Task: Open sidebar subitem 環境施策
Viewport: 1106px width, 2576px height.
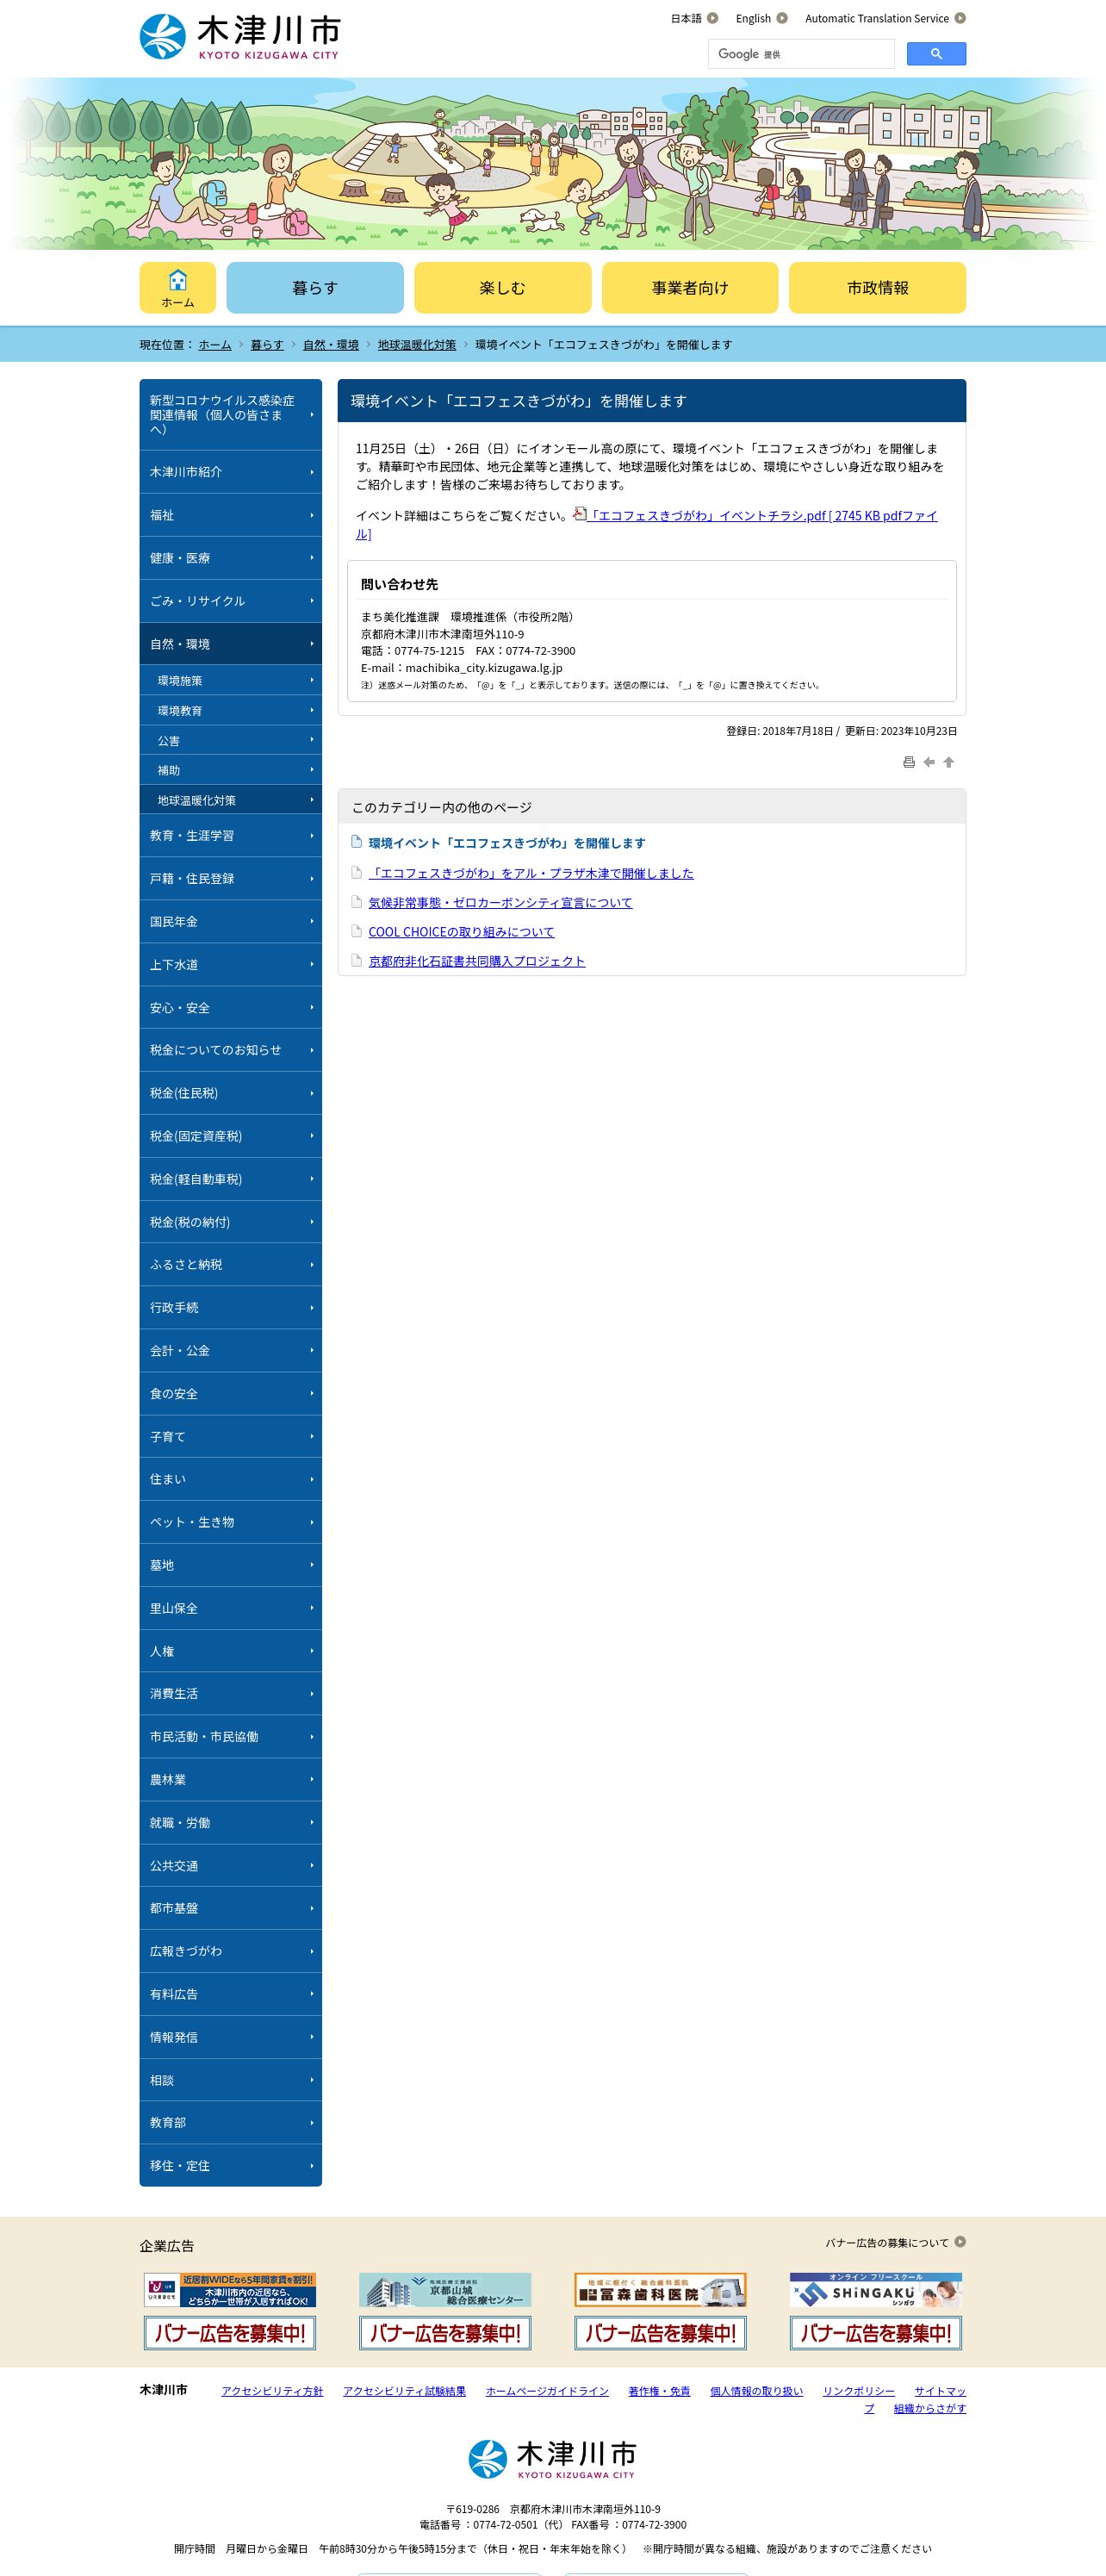Action: [x=230, y=680]
